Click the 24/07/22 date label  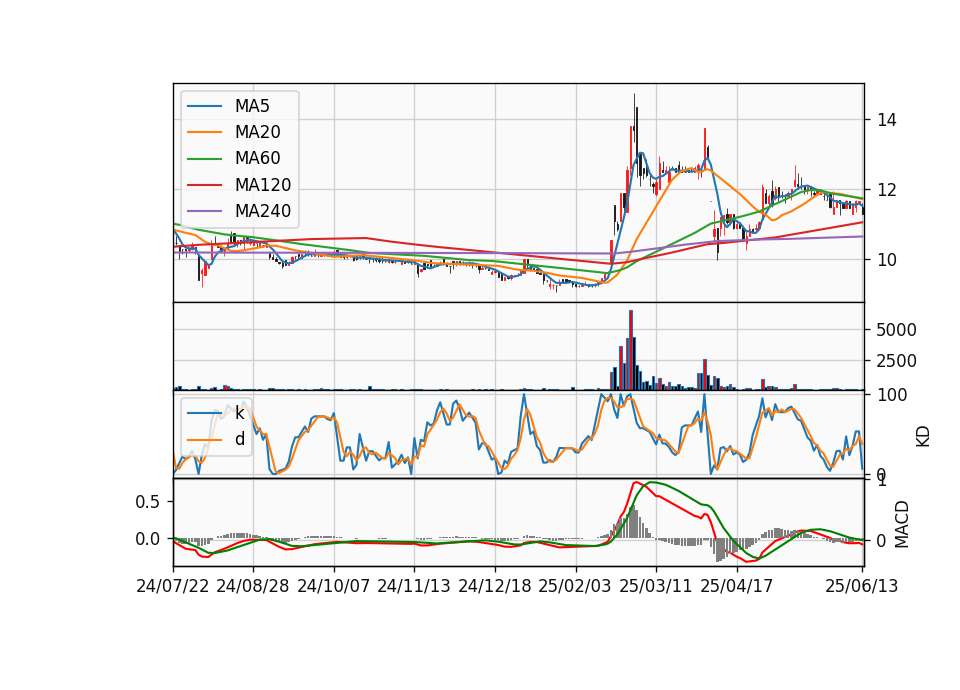173,586
